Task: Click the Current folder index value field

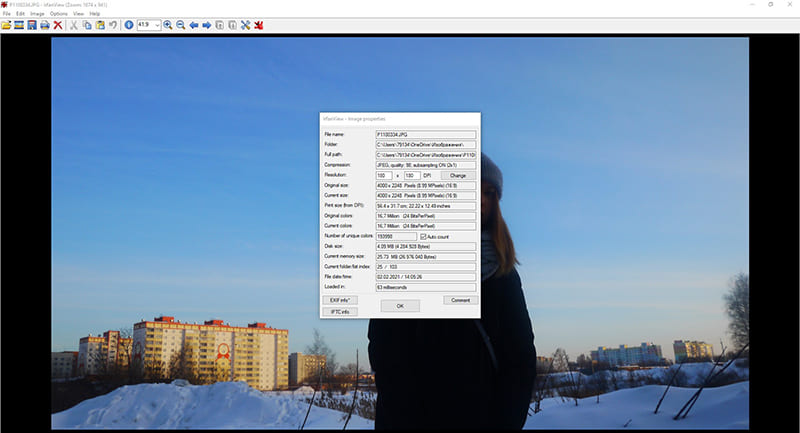Action: click(x=426, y=267)
